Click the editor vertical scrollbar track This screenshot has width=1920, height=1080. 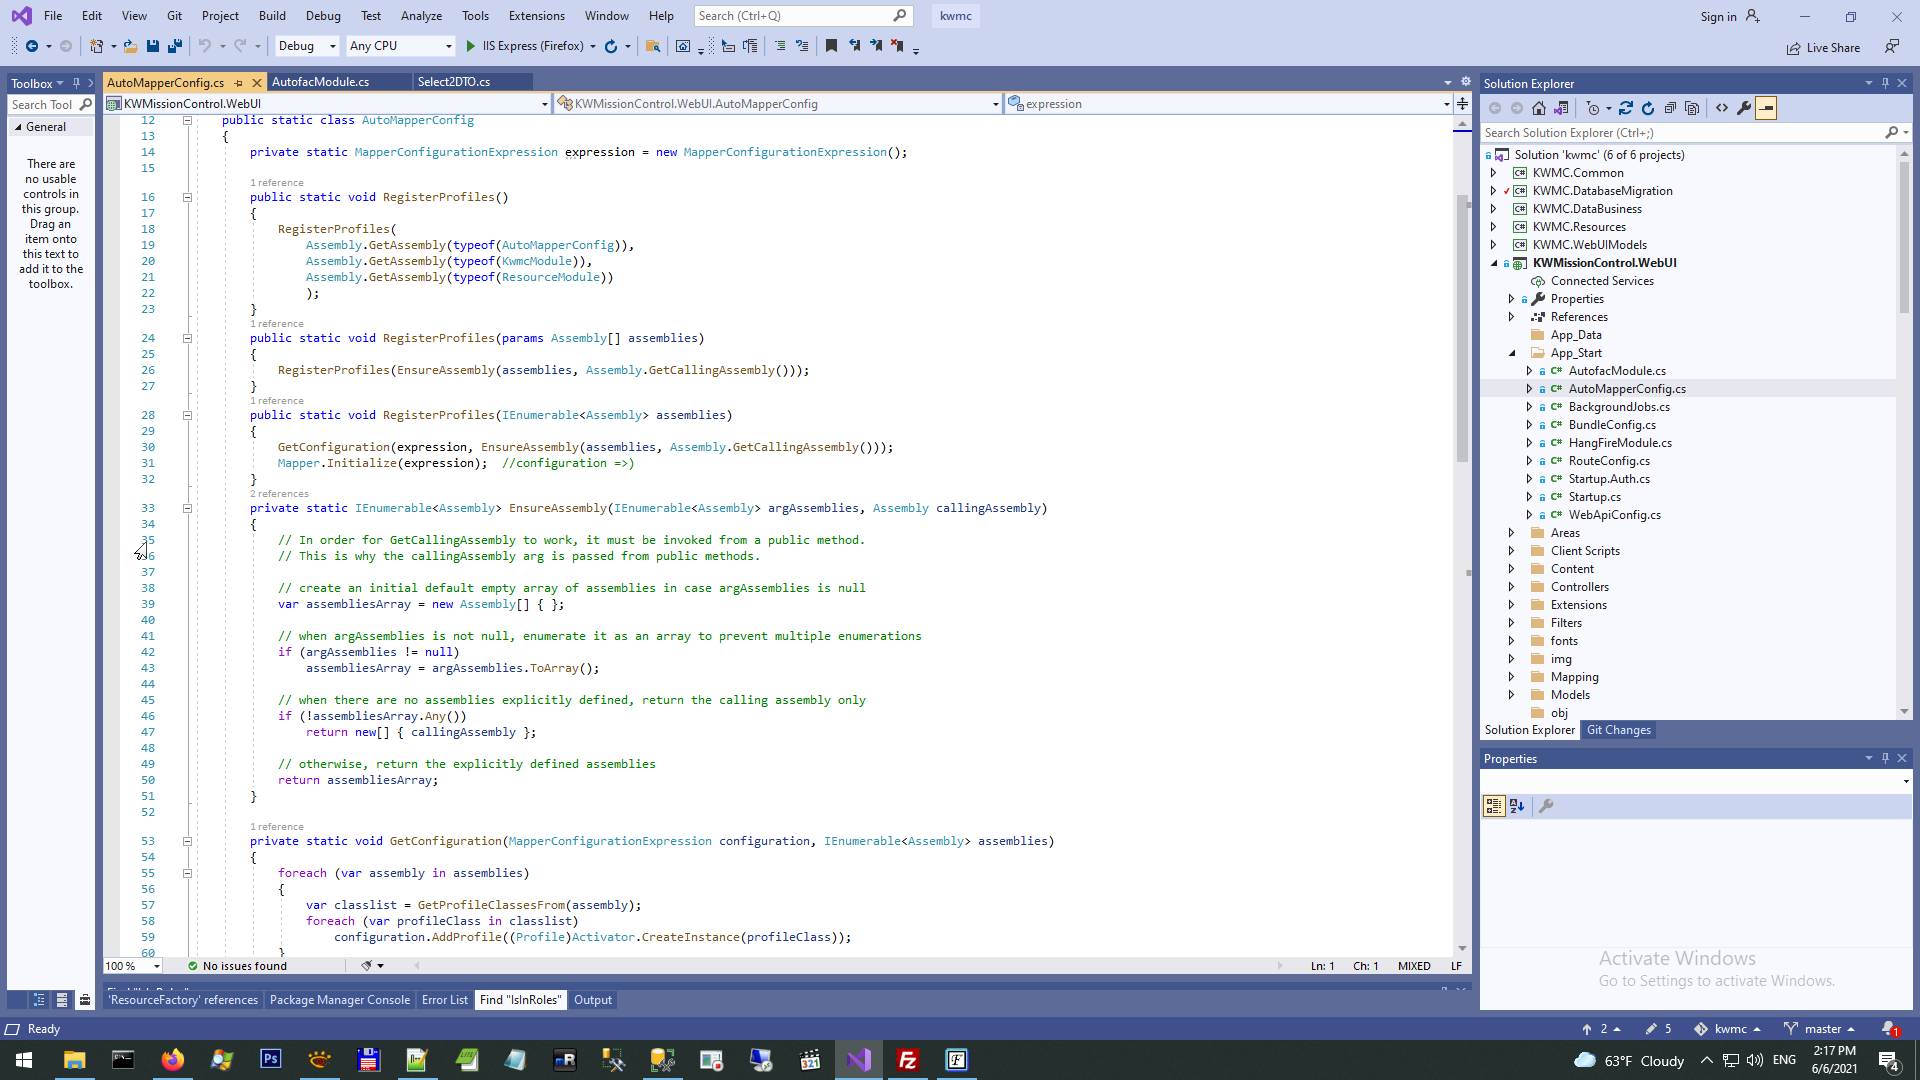tap(1462, 700)
